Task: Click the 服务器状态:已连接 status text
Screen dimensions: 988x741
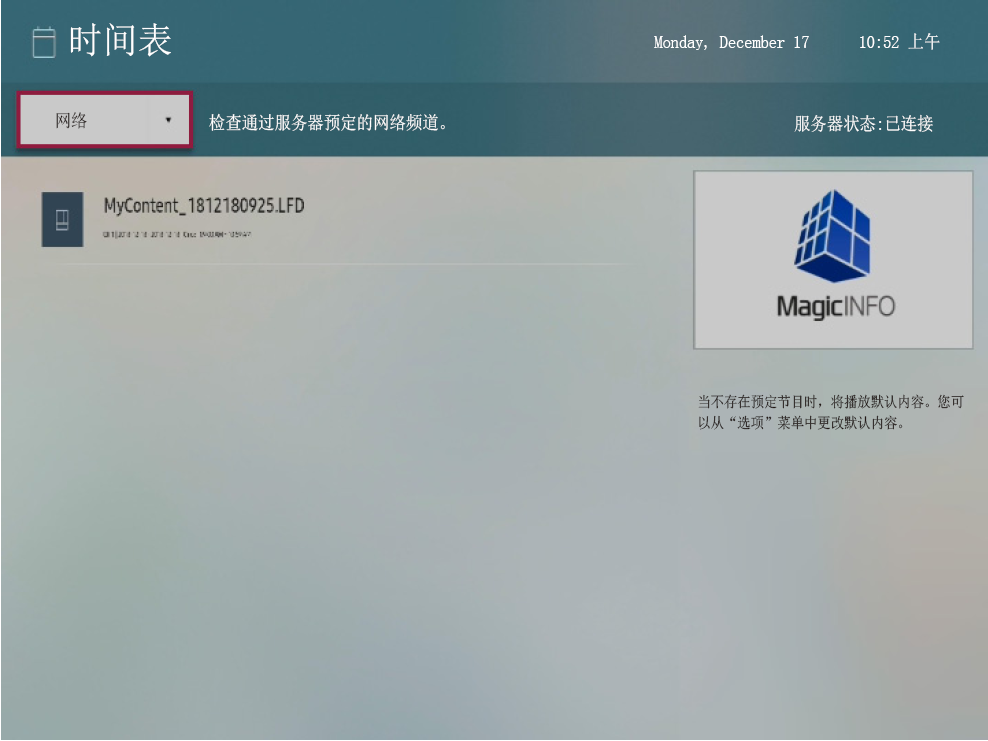Action: pyautogui.click(x=863, y=124)
